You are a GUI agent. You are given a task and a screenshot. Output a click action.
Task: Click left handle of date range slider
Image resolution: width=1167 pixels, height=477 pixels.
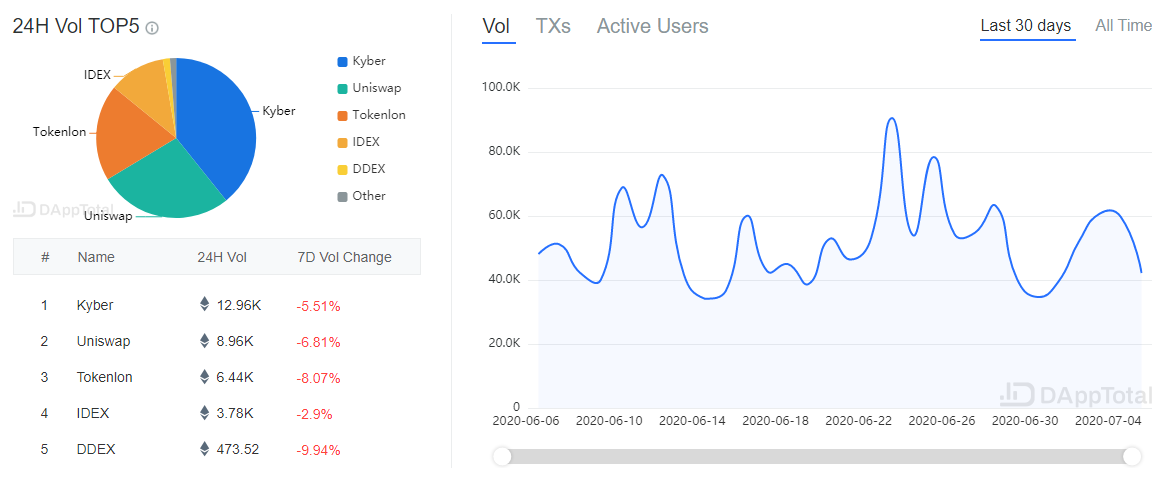coord(502,456)
